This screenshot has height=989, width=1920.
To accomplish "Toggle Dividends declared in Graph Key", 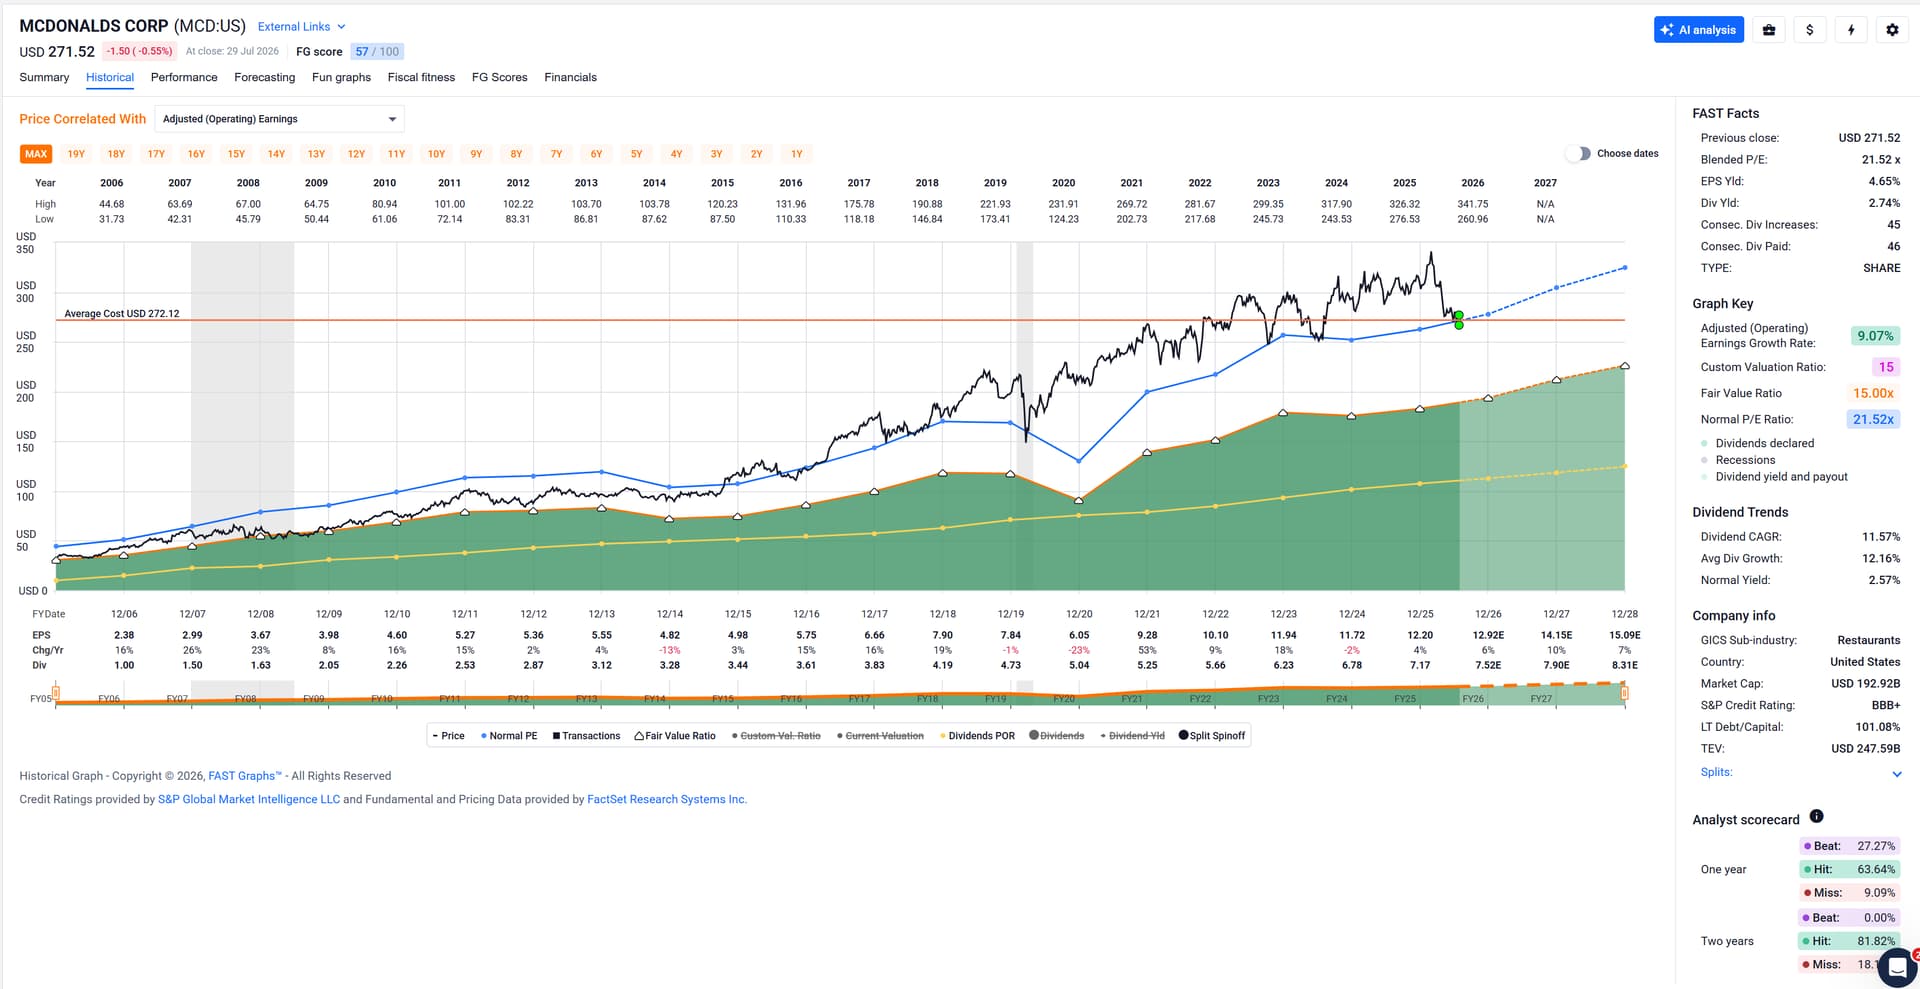I will tap(1757, 443).
